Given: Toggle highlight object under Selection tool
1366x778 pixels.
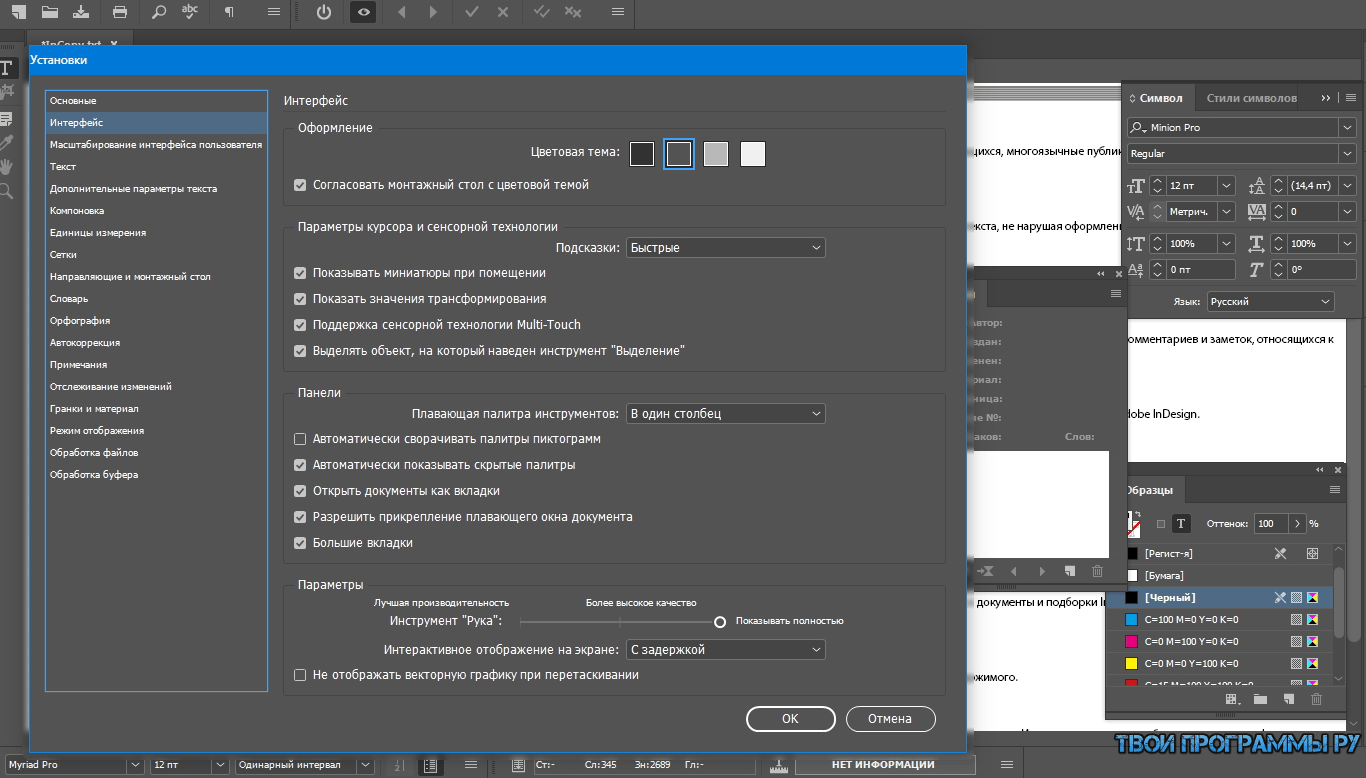Looking at the screenshot, I should [x=300, y=351].
